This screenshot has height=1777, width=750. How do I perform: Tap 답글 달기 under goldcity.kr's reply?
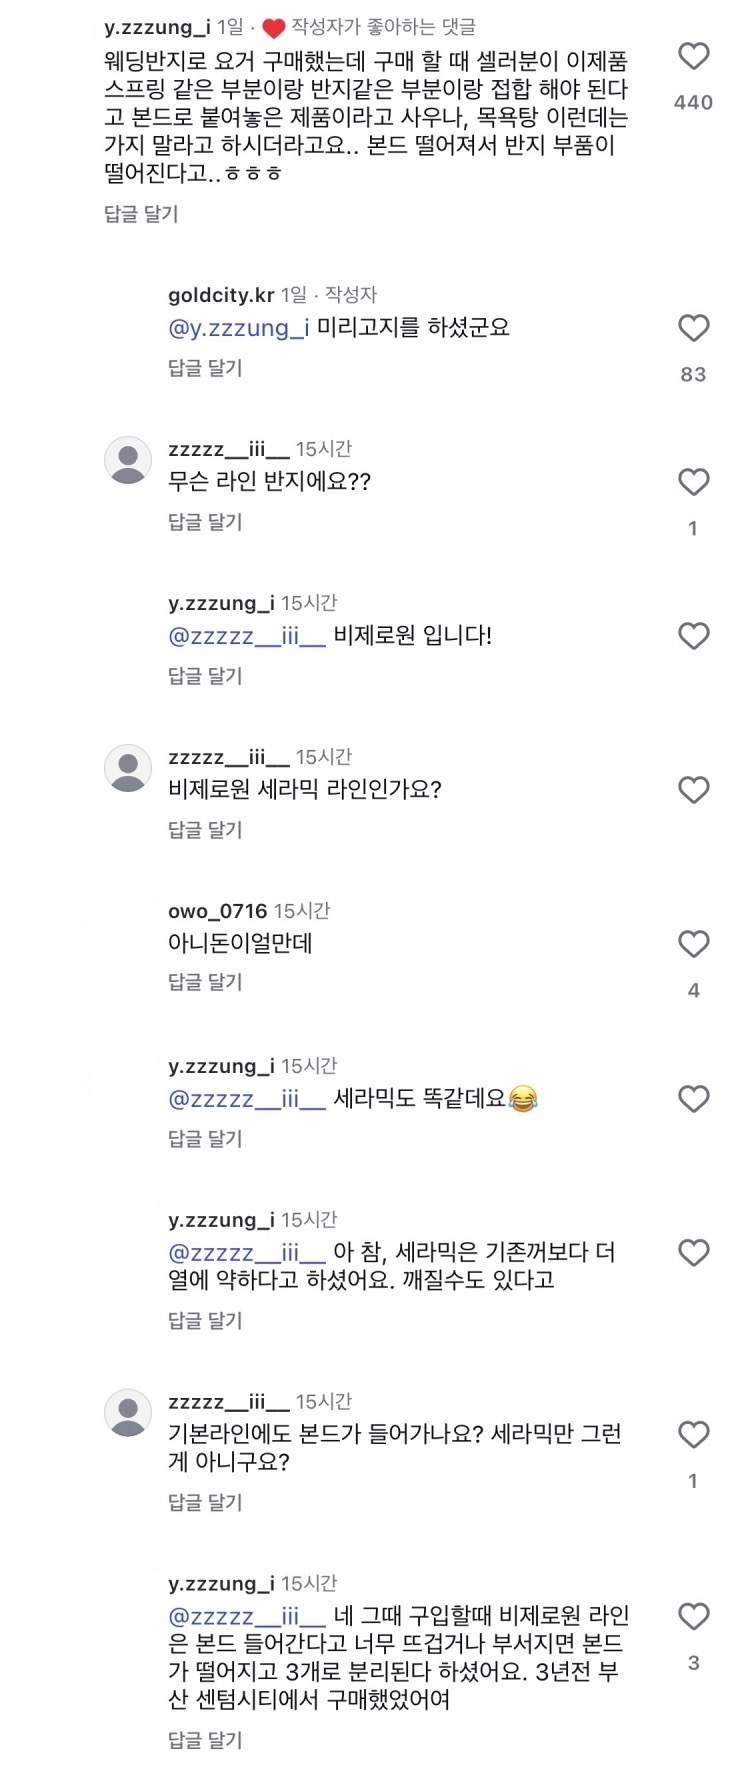[205, 368]
